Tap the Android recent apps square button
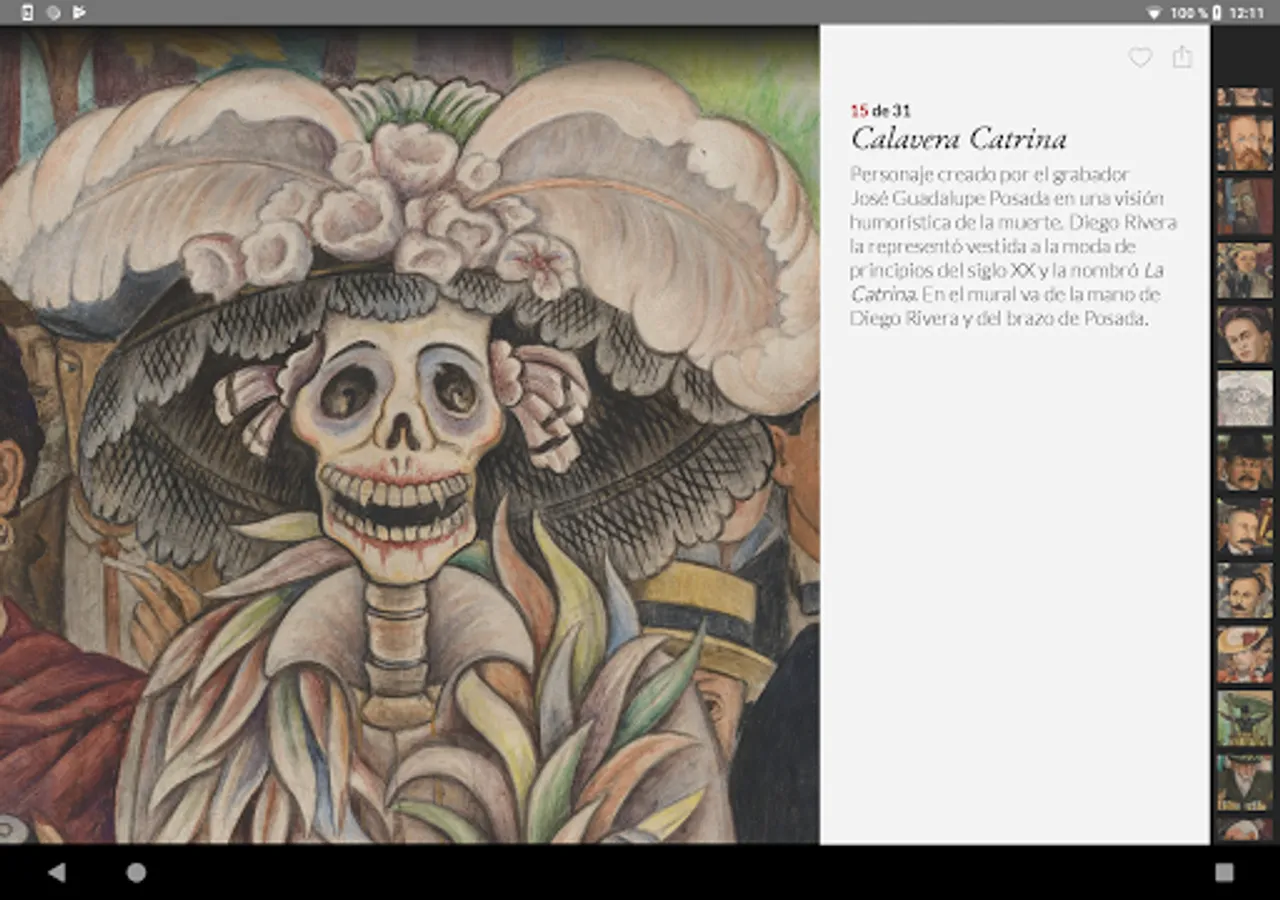The image size is (1280, 900). point(1224,872)
